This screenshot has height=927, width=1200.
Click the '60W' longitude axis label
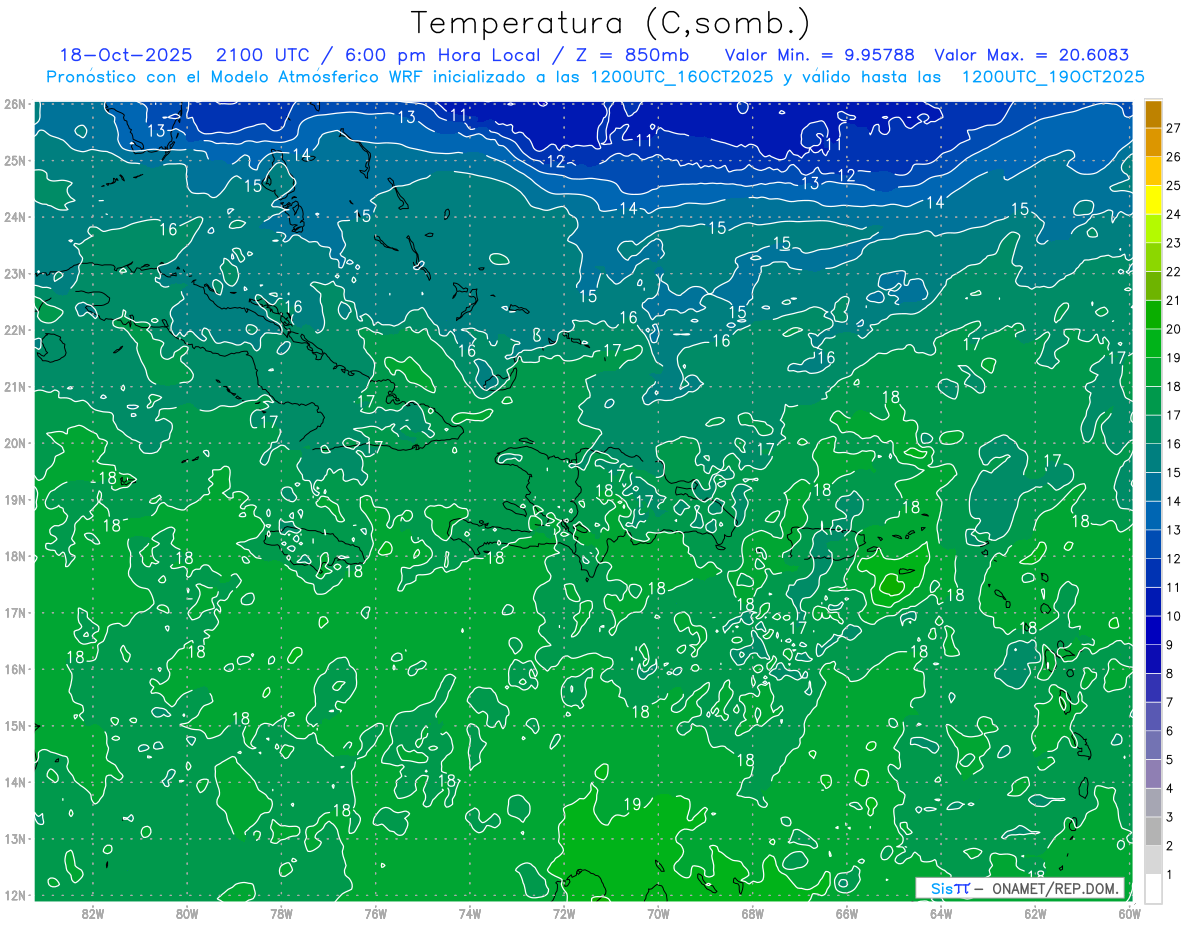tap(1129, 913)
